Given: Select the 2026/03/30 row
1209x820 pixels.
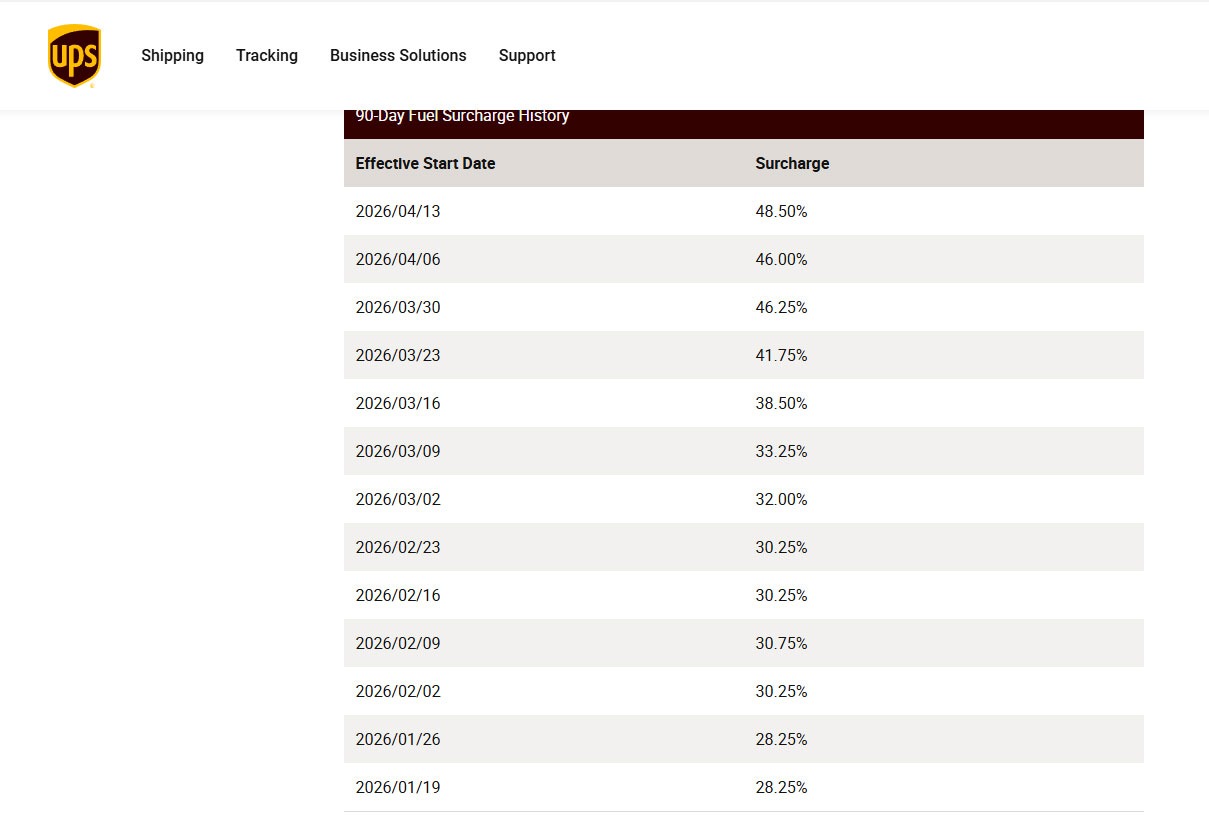Looking at the screenshot, I should (398, 307).
